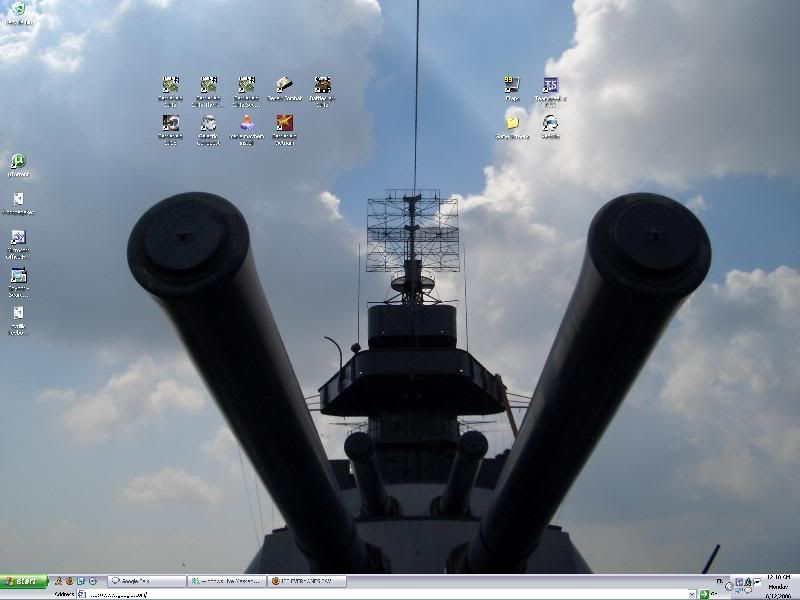Open the Recycle Bin desktop icon
The width and height of the screenshot is (800, 600).
tap(18, 13)
